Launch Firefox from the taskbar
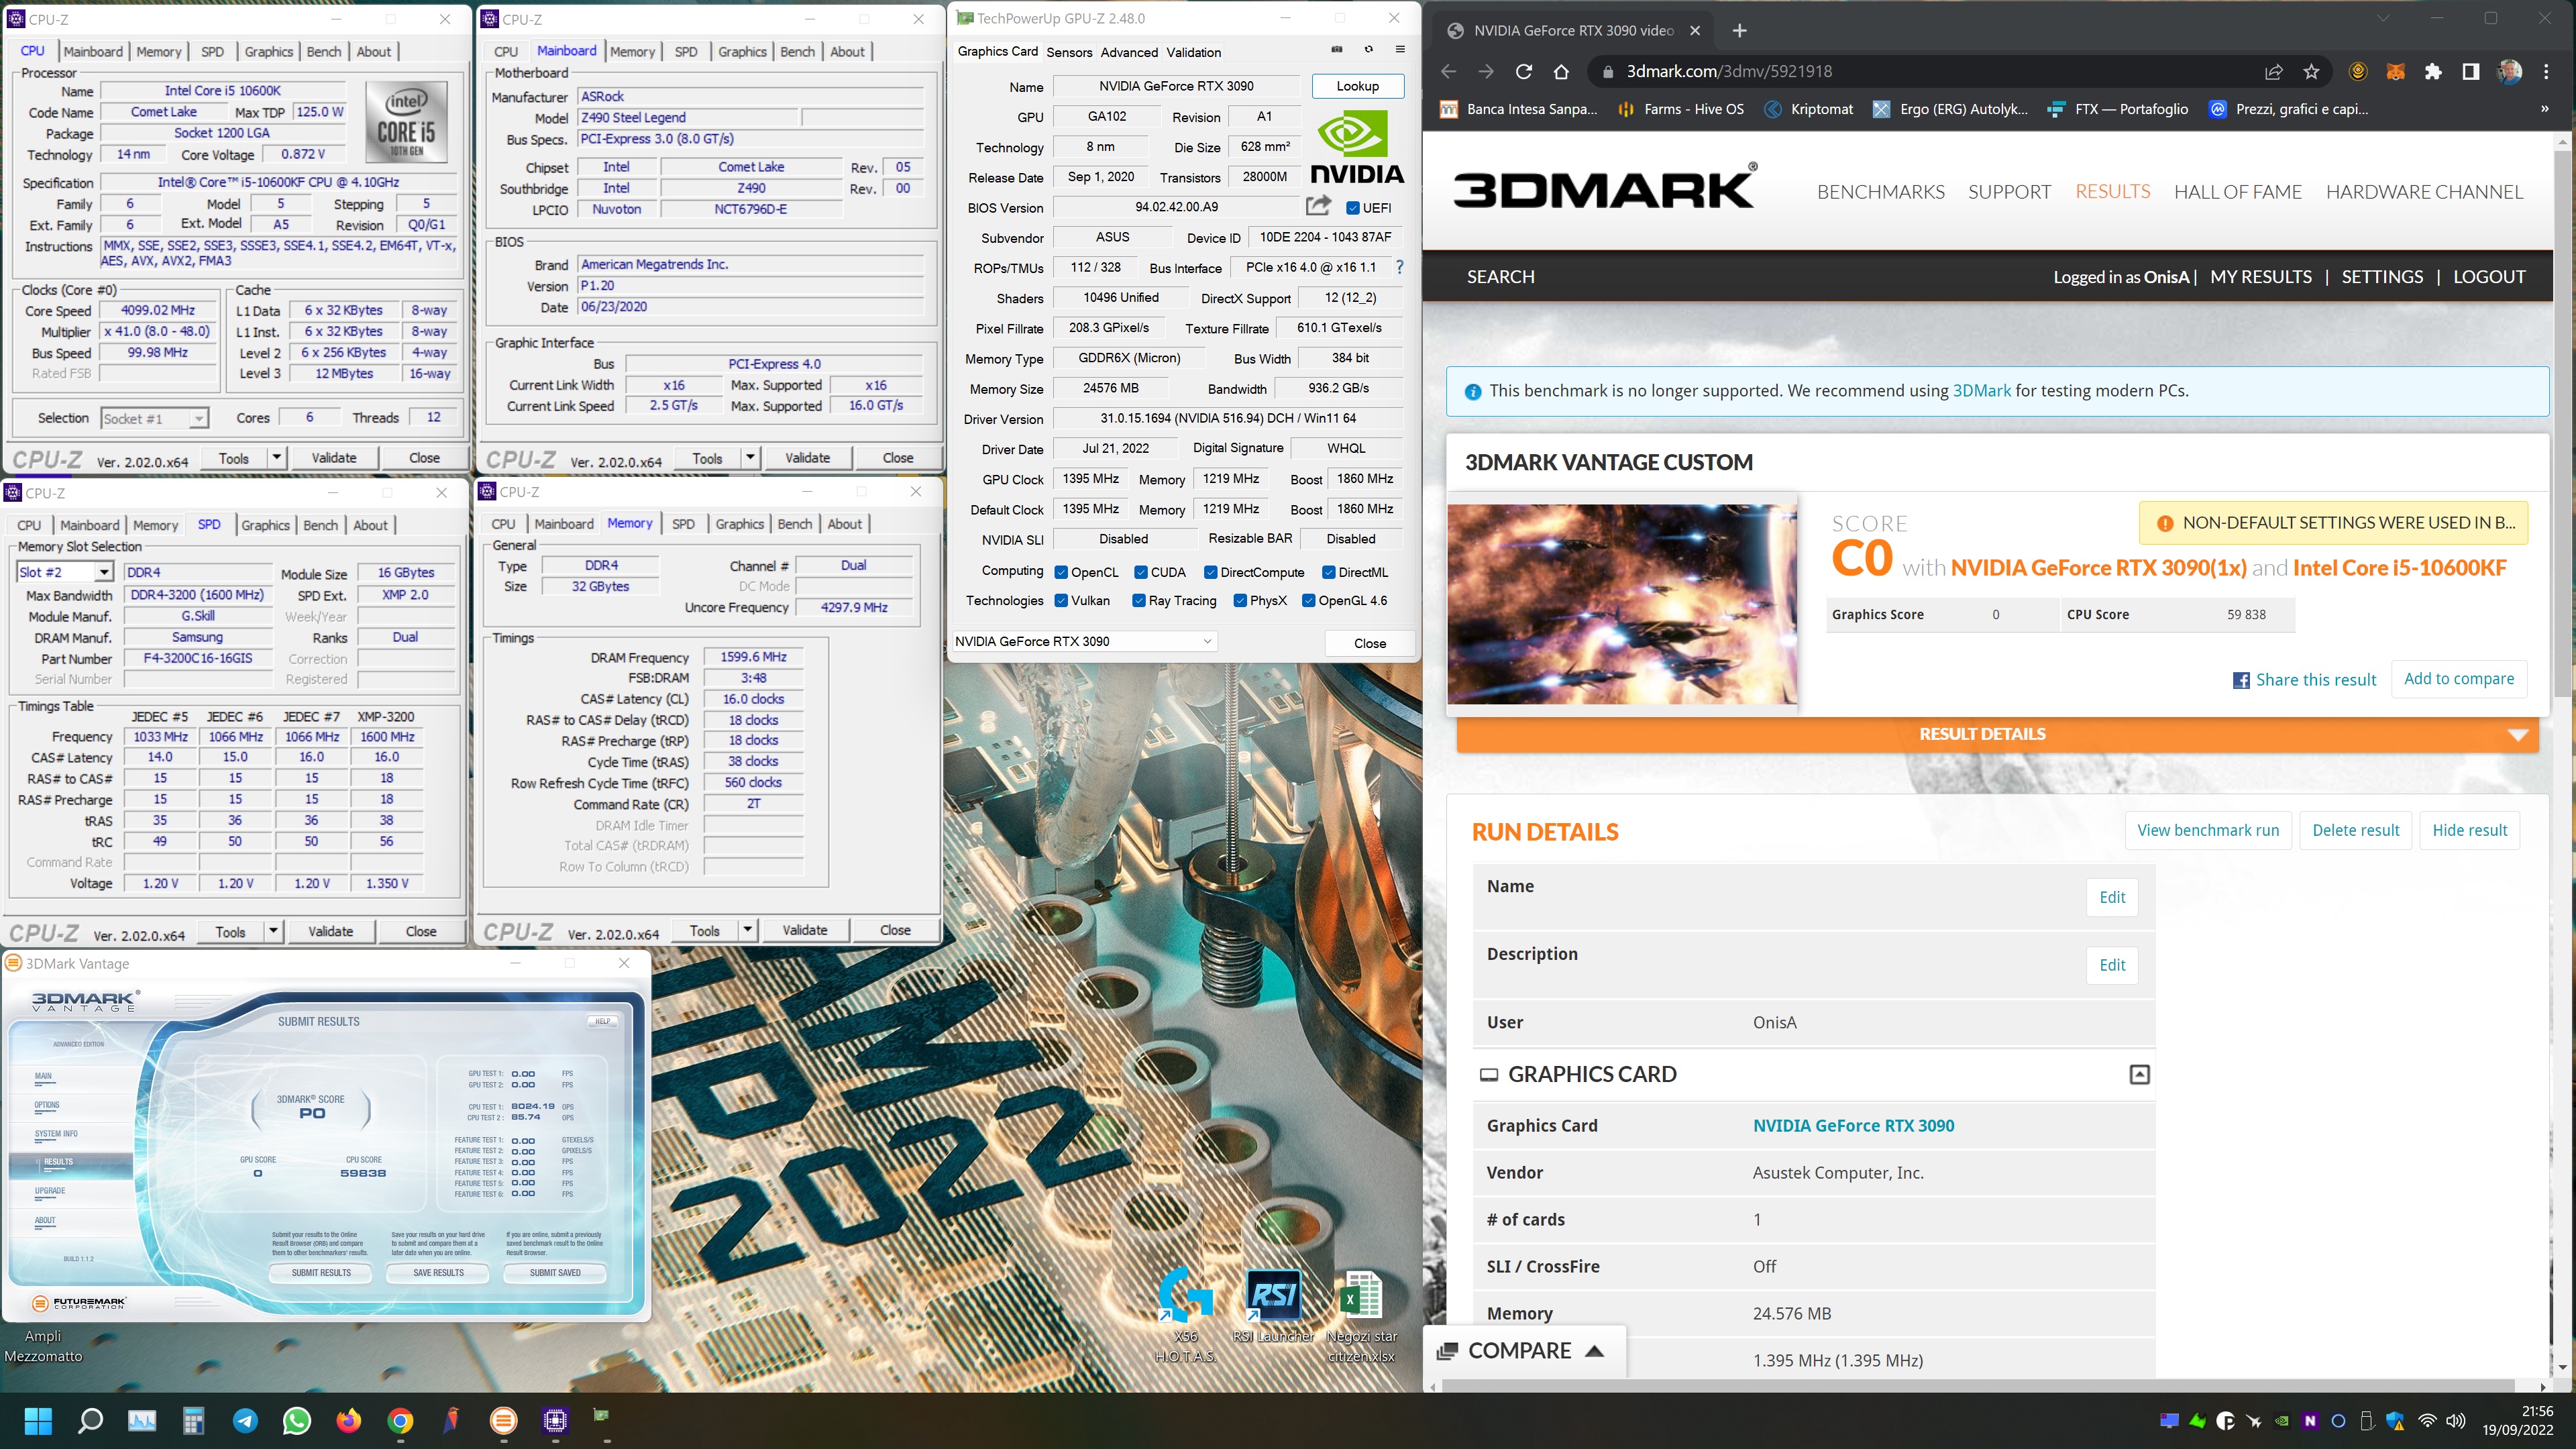The height and width of the screenshot is (1449, 2576). (x=348, y=1420)
